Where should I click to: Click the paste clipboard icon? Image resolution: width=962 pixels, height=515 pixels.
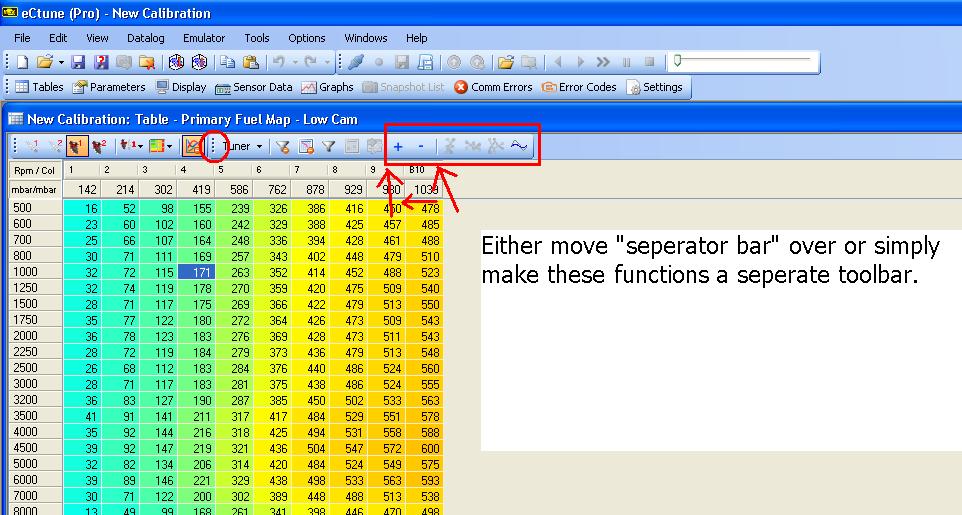pos(250,62)
